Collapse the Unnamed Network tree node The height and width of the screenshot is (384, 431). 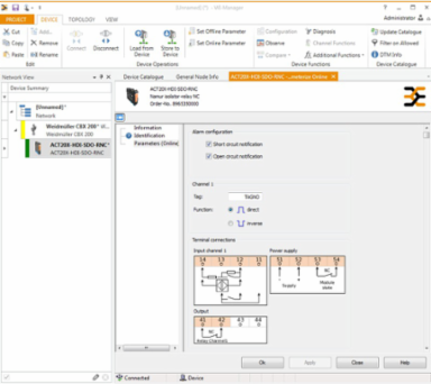tap(11, 112)
